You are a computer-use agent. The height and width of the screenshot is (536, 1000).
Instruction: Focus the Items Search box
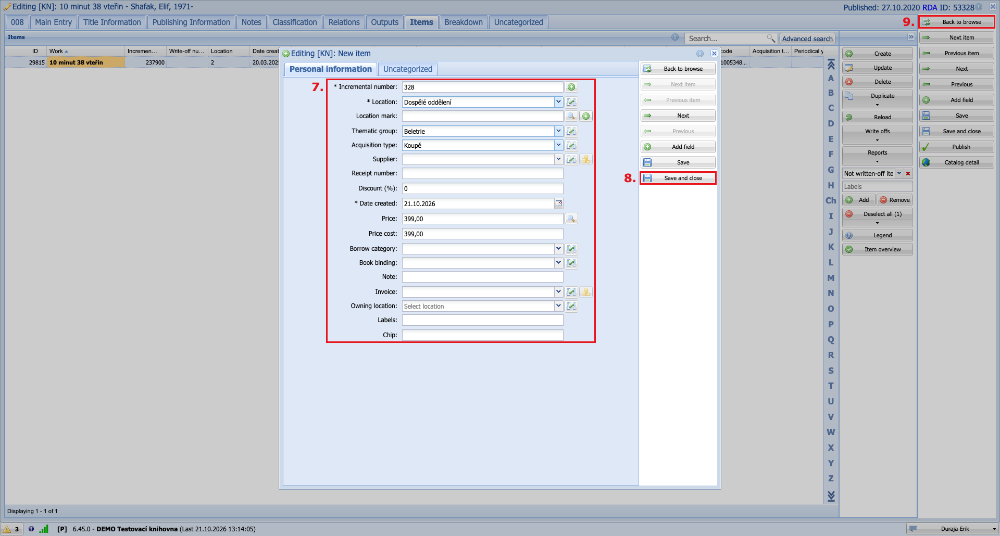pyautogui.click(x=726, y=38)
